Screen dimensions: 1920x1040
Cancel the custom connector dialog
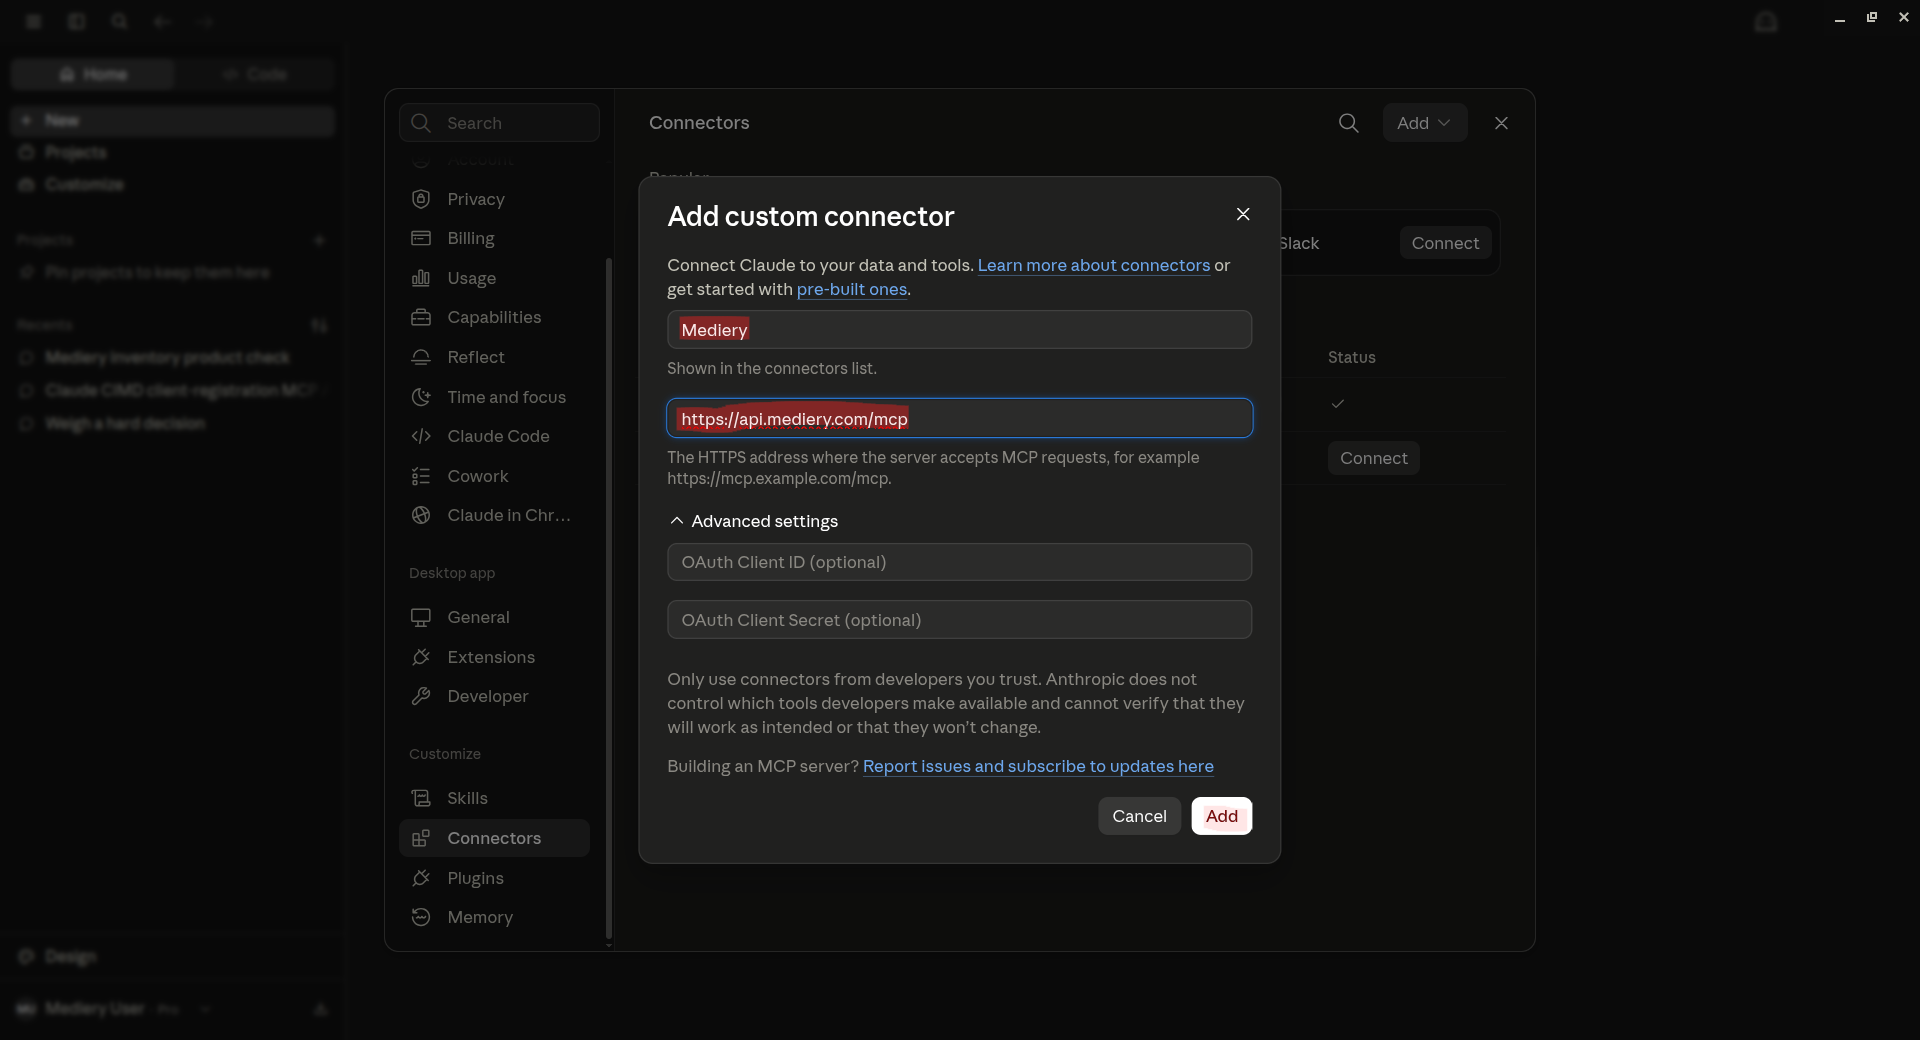point(1139,816)
